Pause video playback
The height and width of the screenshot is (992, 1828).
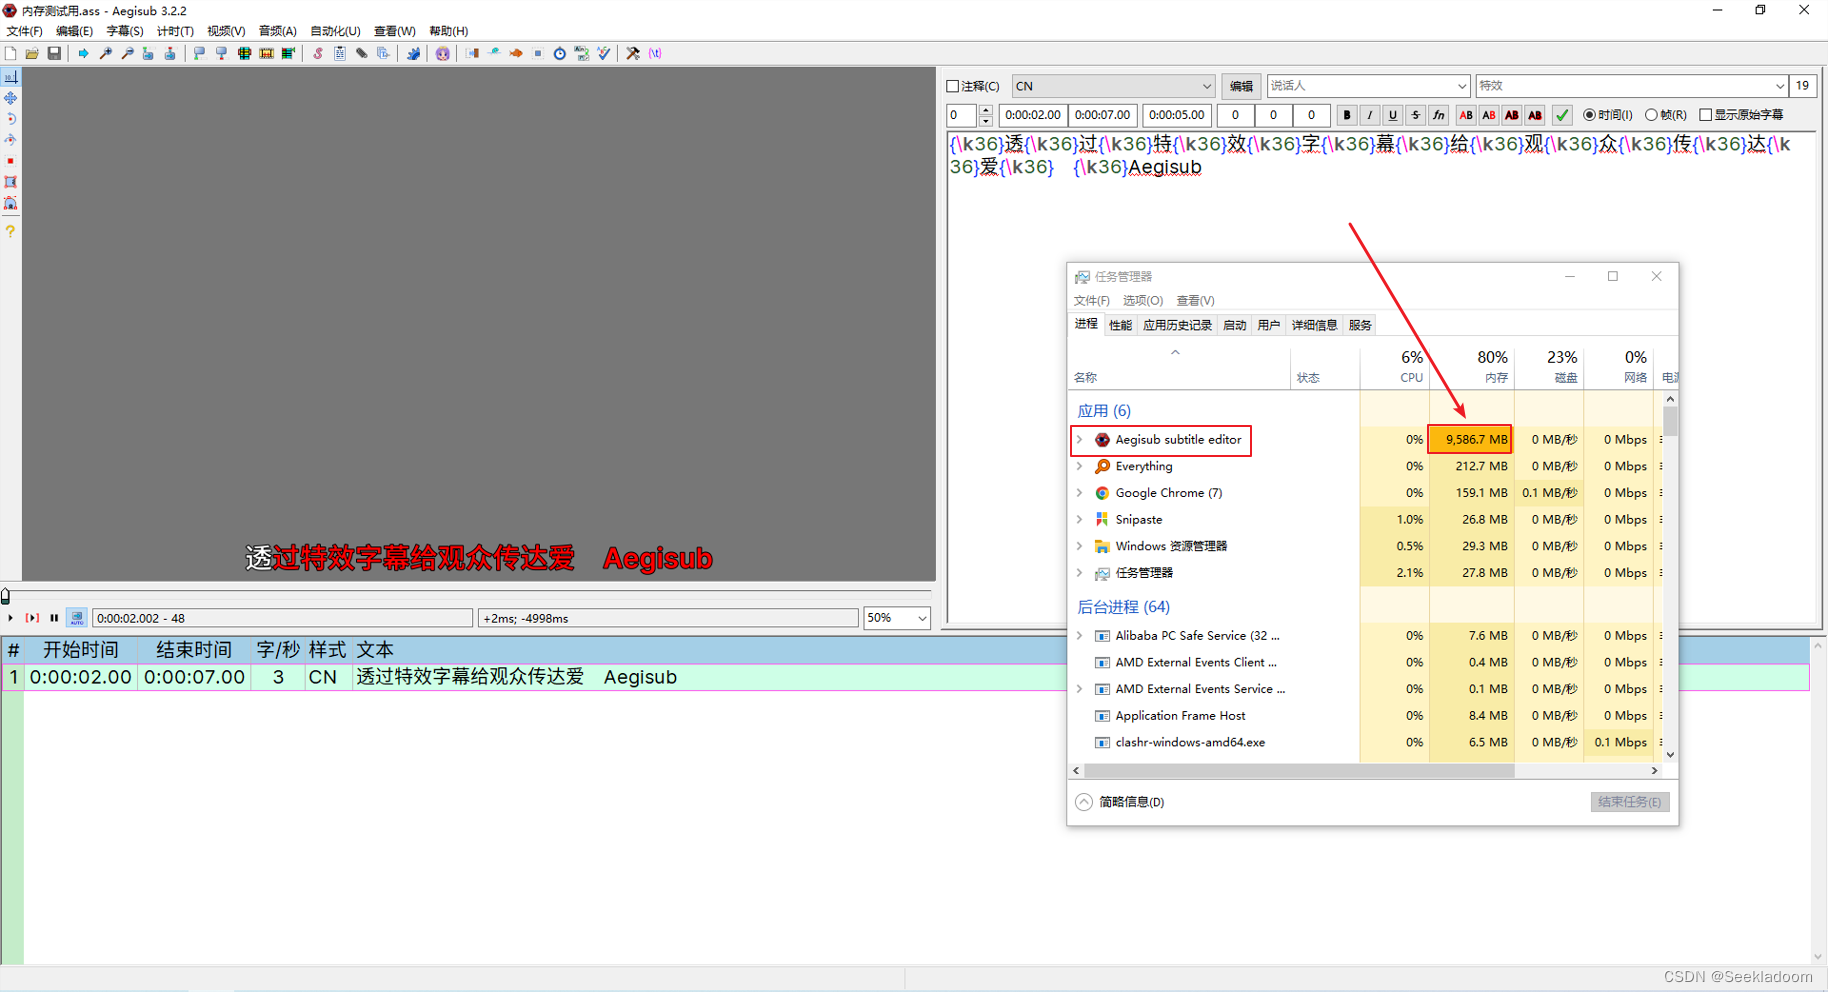point(54,618)
